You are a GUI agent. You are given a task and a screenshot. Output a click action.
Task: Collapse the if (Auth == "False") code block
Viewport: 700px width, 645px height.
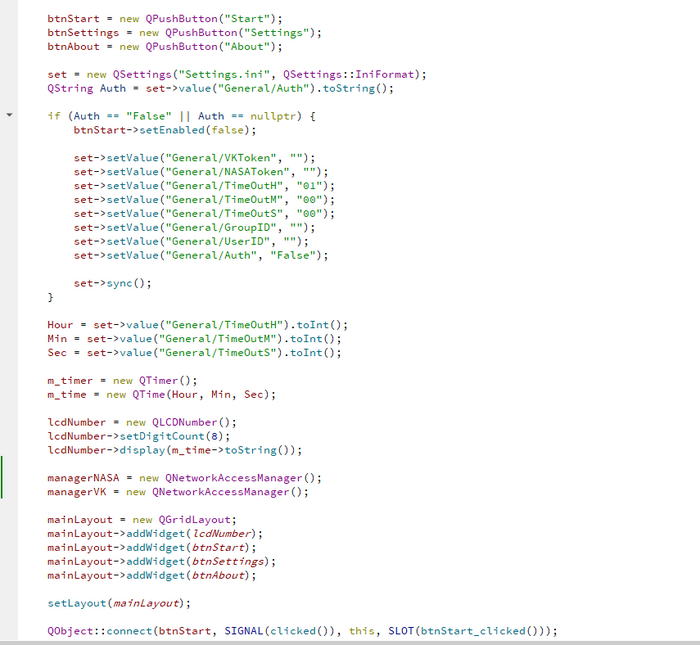pos(9,115)
